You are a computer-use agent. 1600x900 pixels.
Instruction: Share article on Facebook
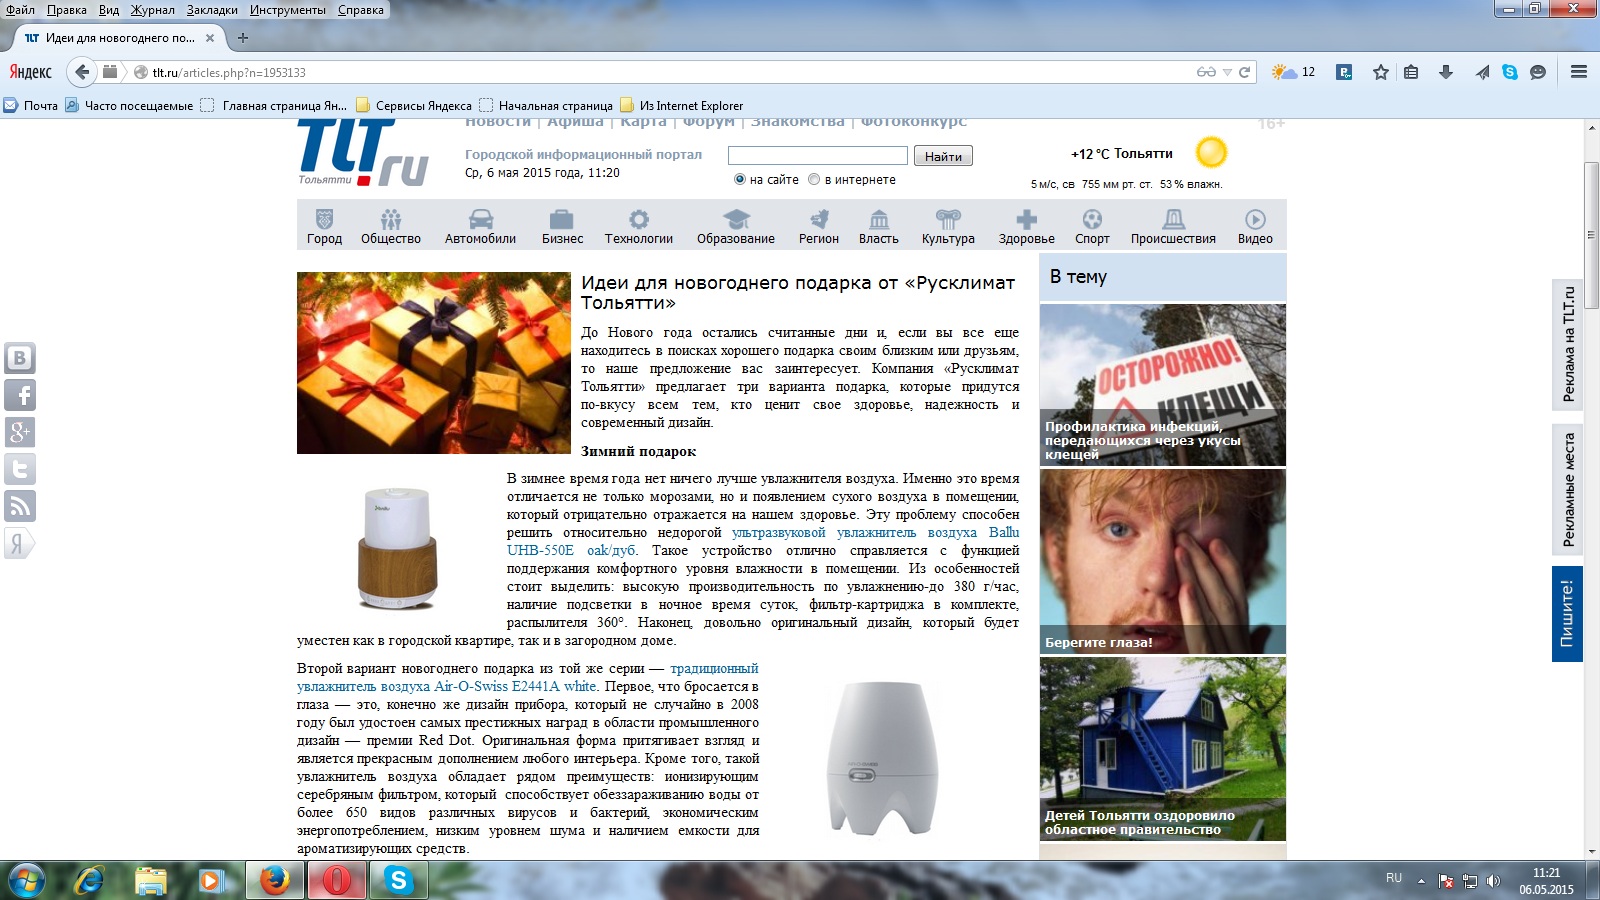(20, 395)
